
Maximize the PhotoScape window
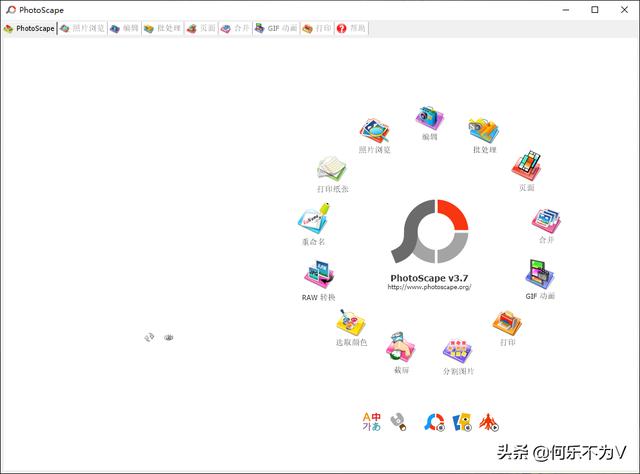[x=595, y=10]
